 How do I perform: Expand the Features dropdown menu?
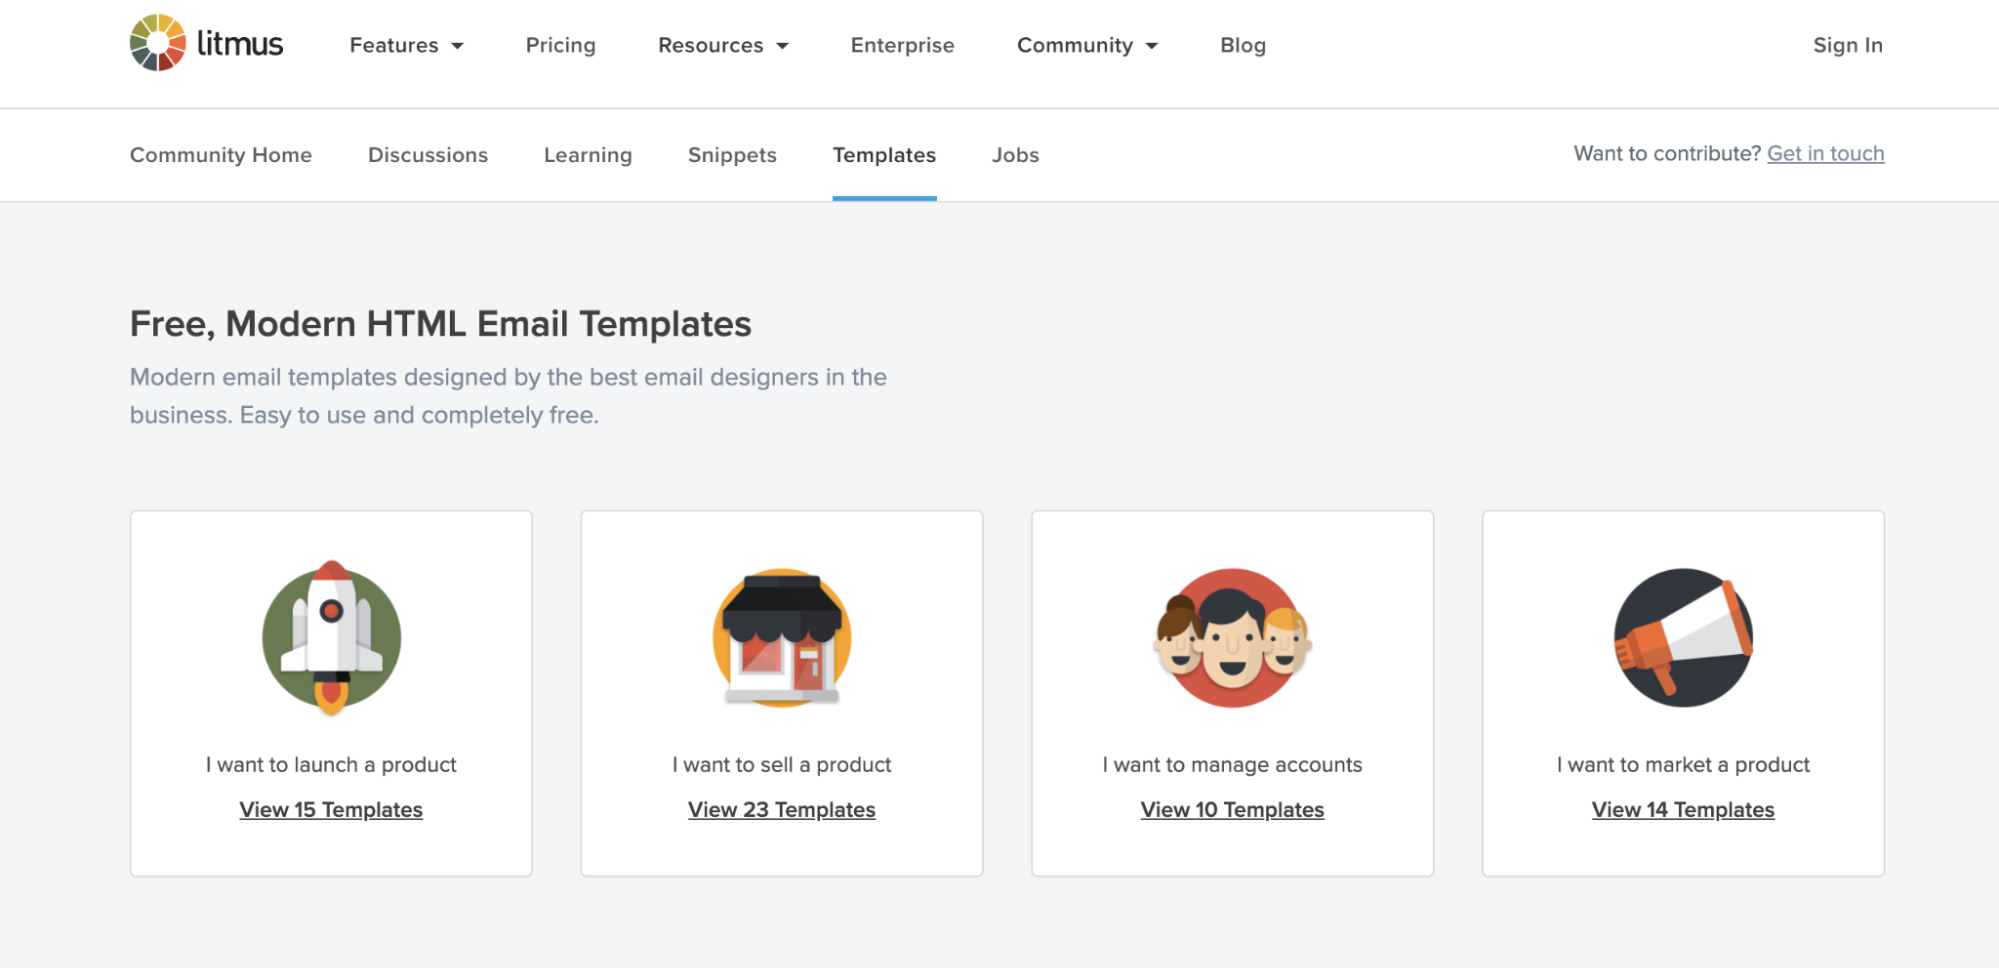(x=406, y=45)
